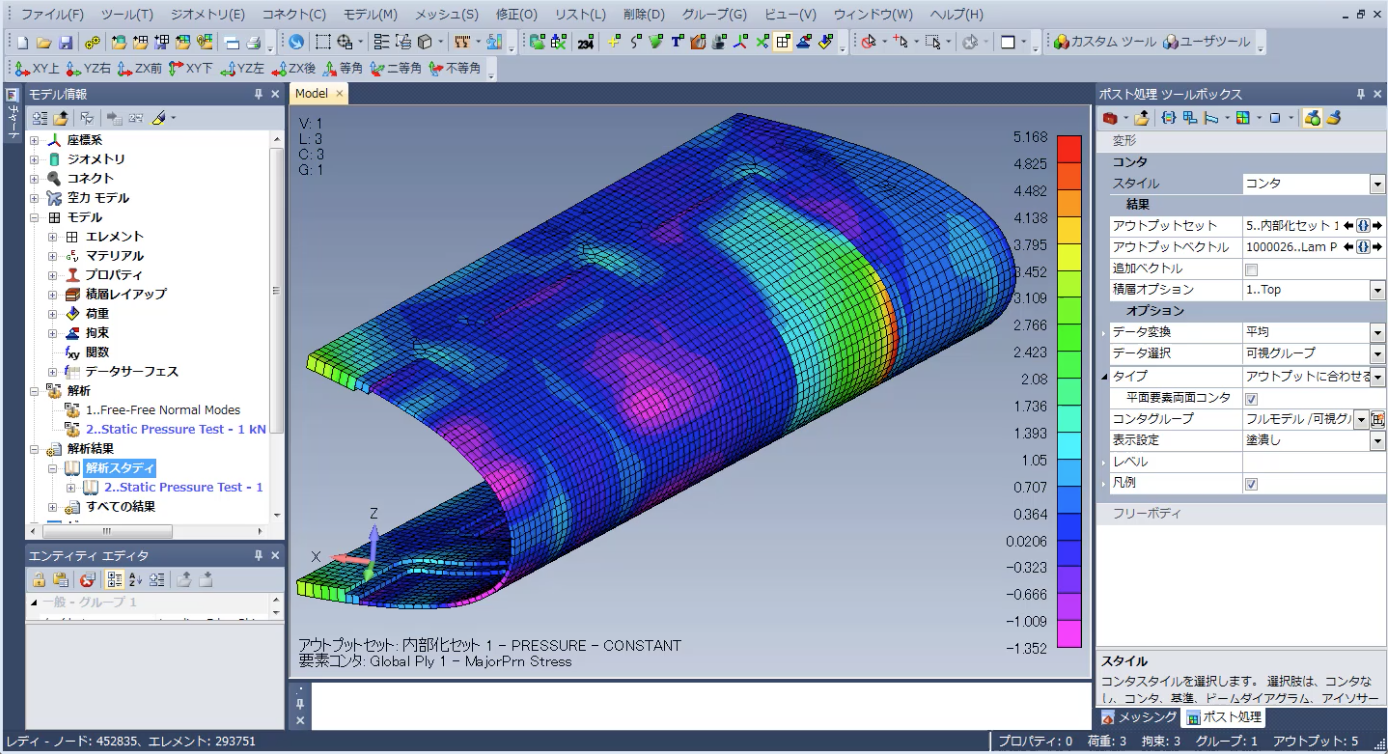Click the blue "T" text icon in toolbar
The width and height of the screenshot is (1388, 754).
tap(677, 42)
